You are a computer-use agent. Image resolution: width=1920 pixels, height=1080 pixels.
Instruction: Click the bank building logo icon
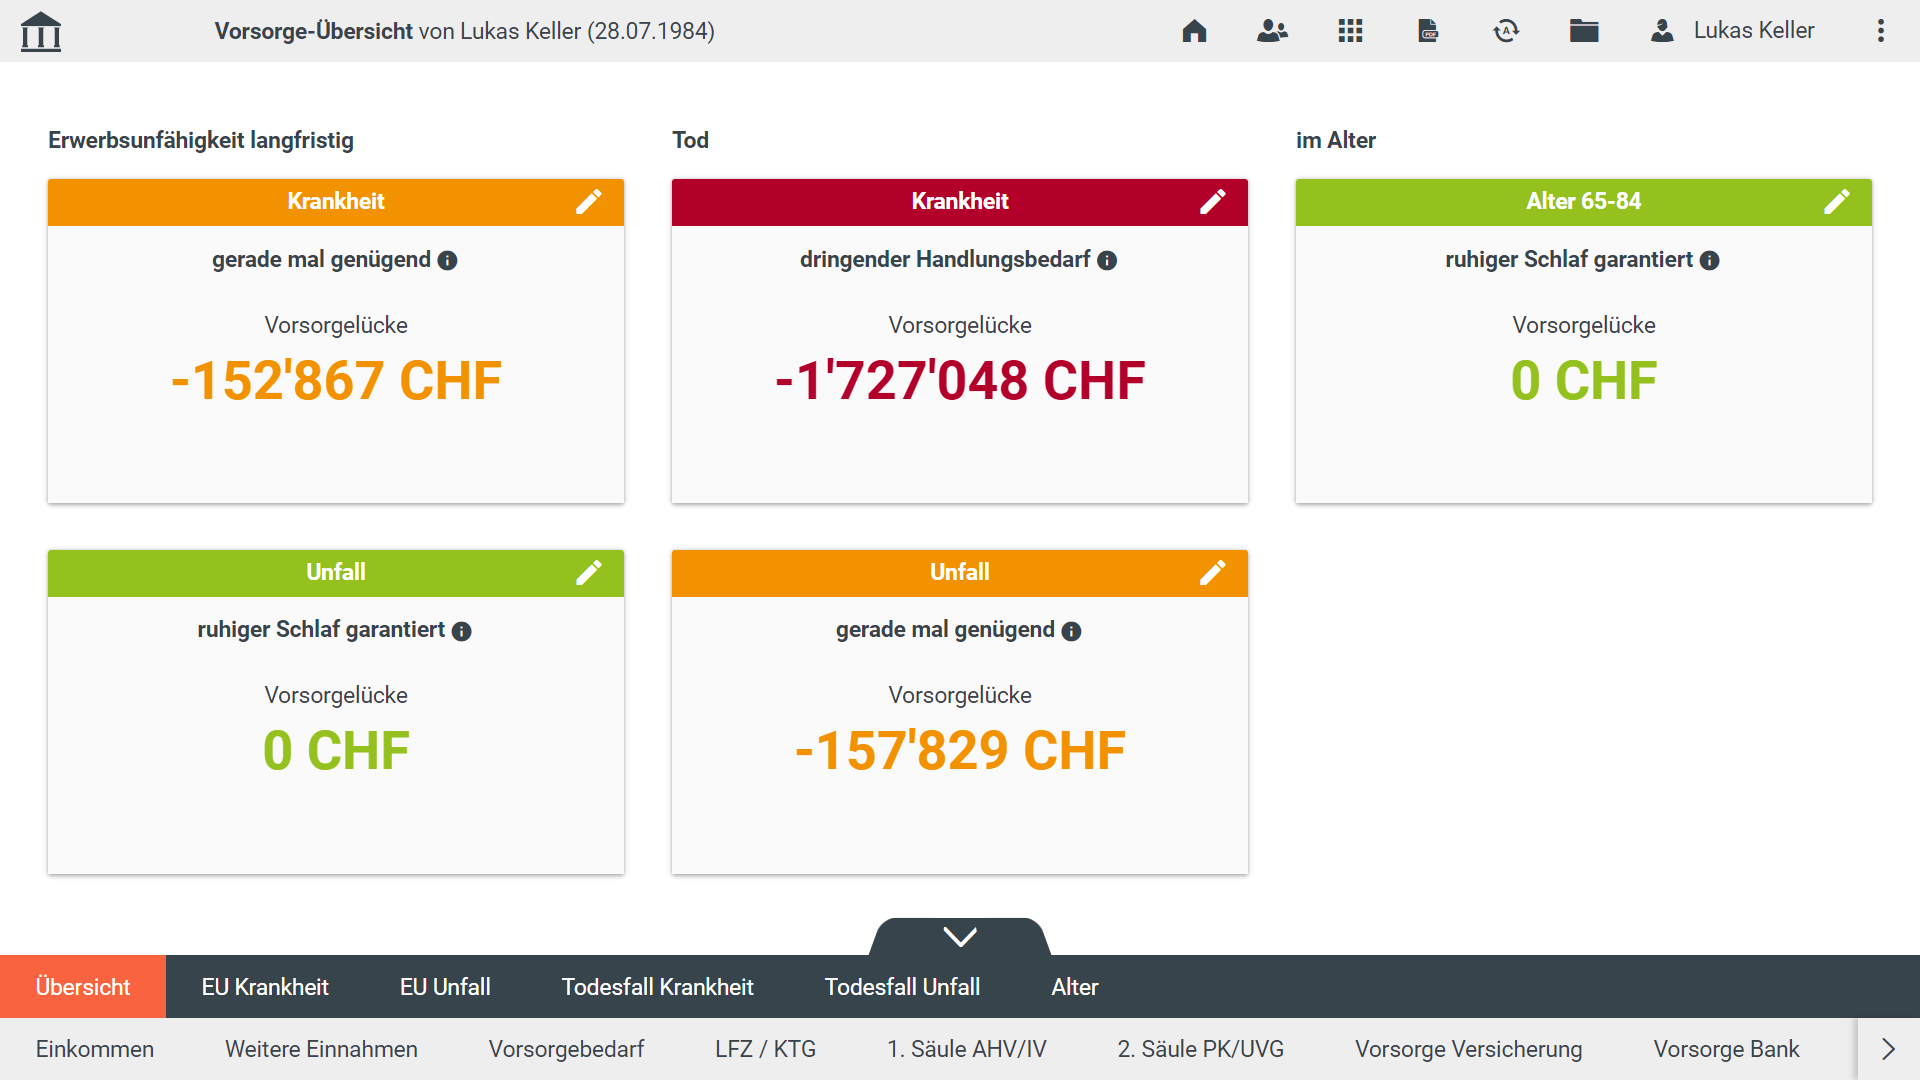coord(41,31)
